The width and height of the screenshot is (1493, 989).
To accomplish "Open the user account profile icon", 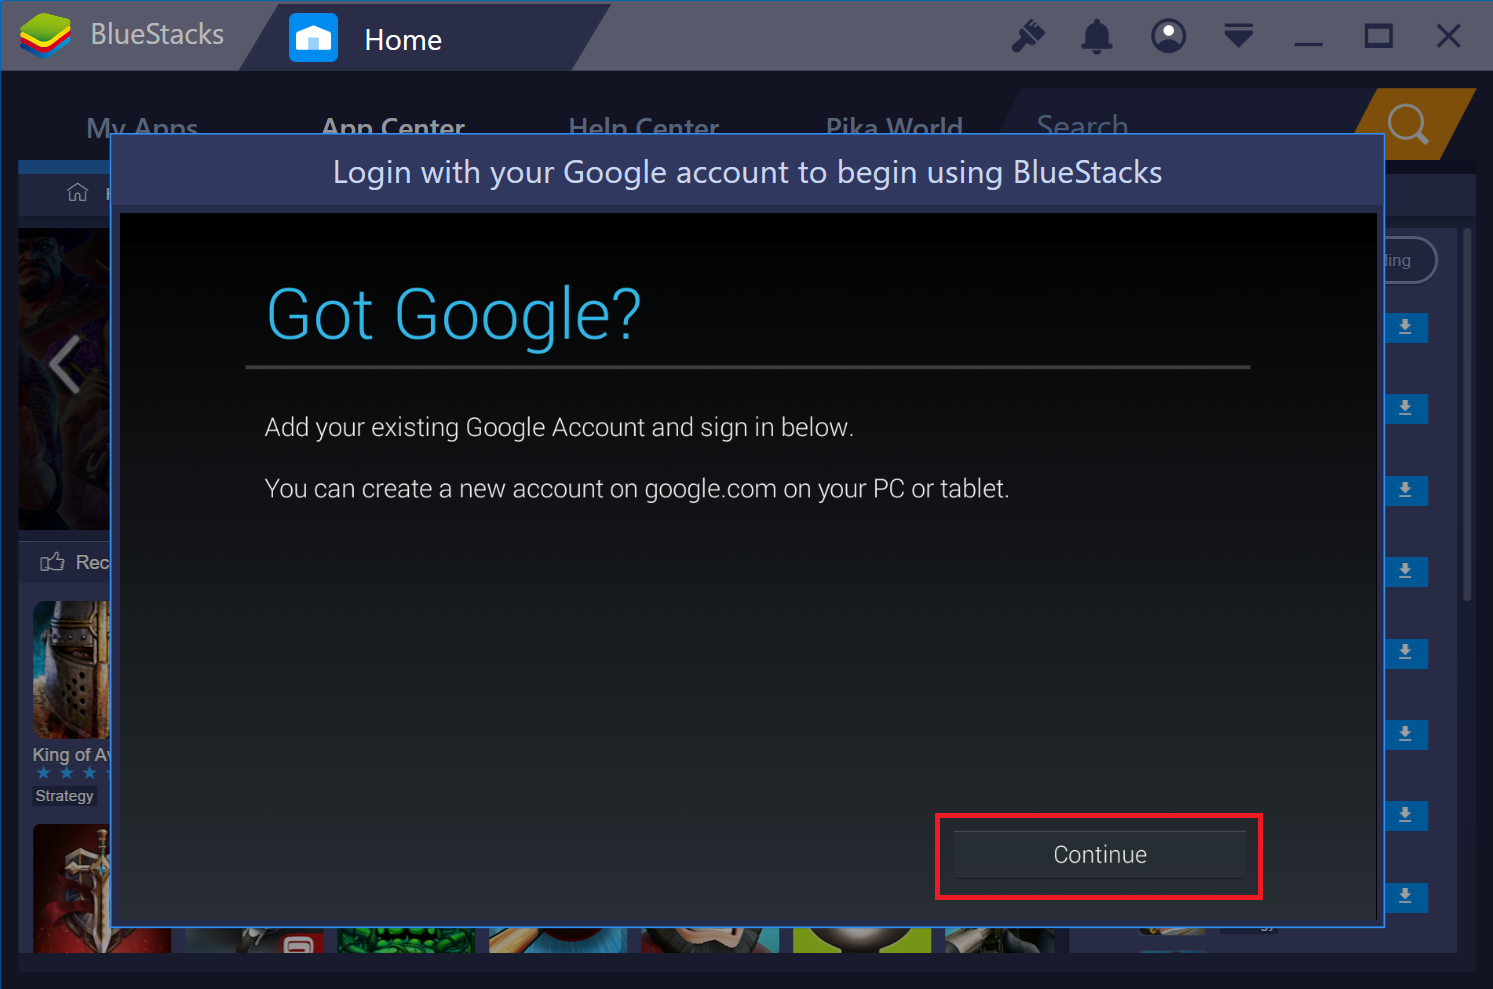I will tap(1168, 36).
